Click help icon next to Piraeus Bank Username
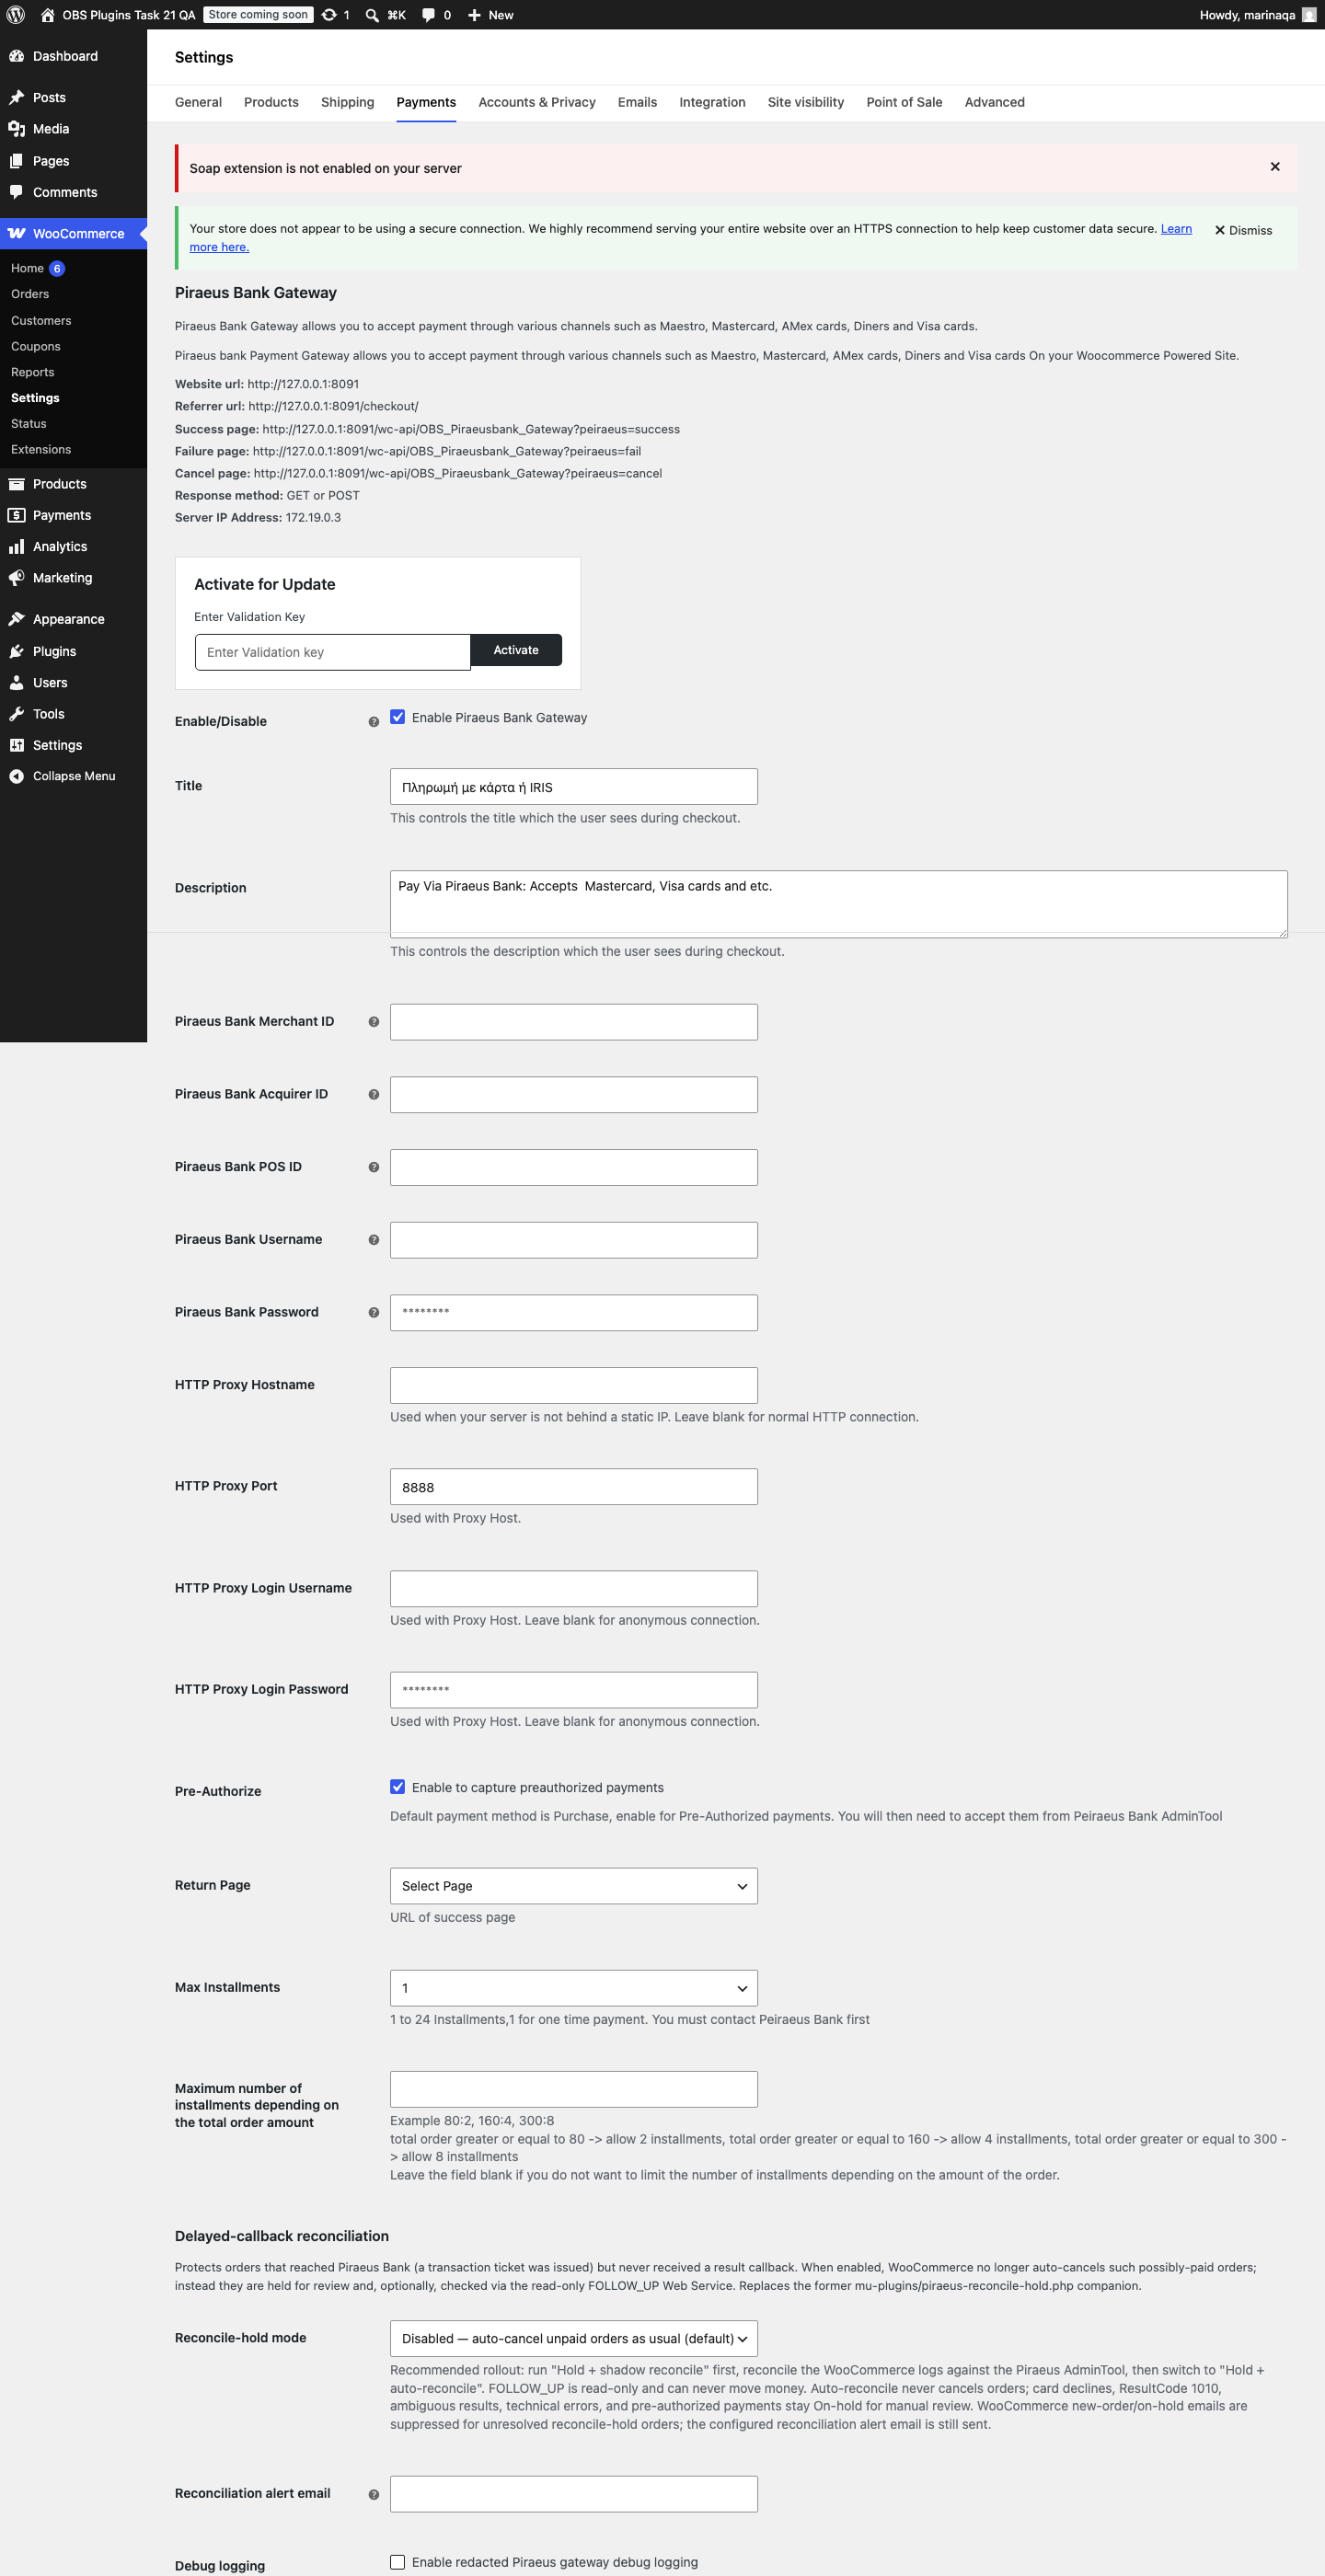 (373, 1240)
